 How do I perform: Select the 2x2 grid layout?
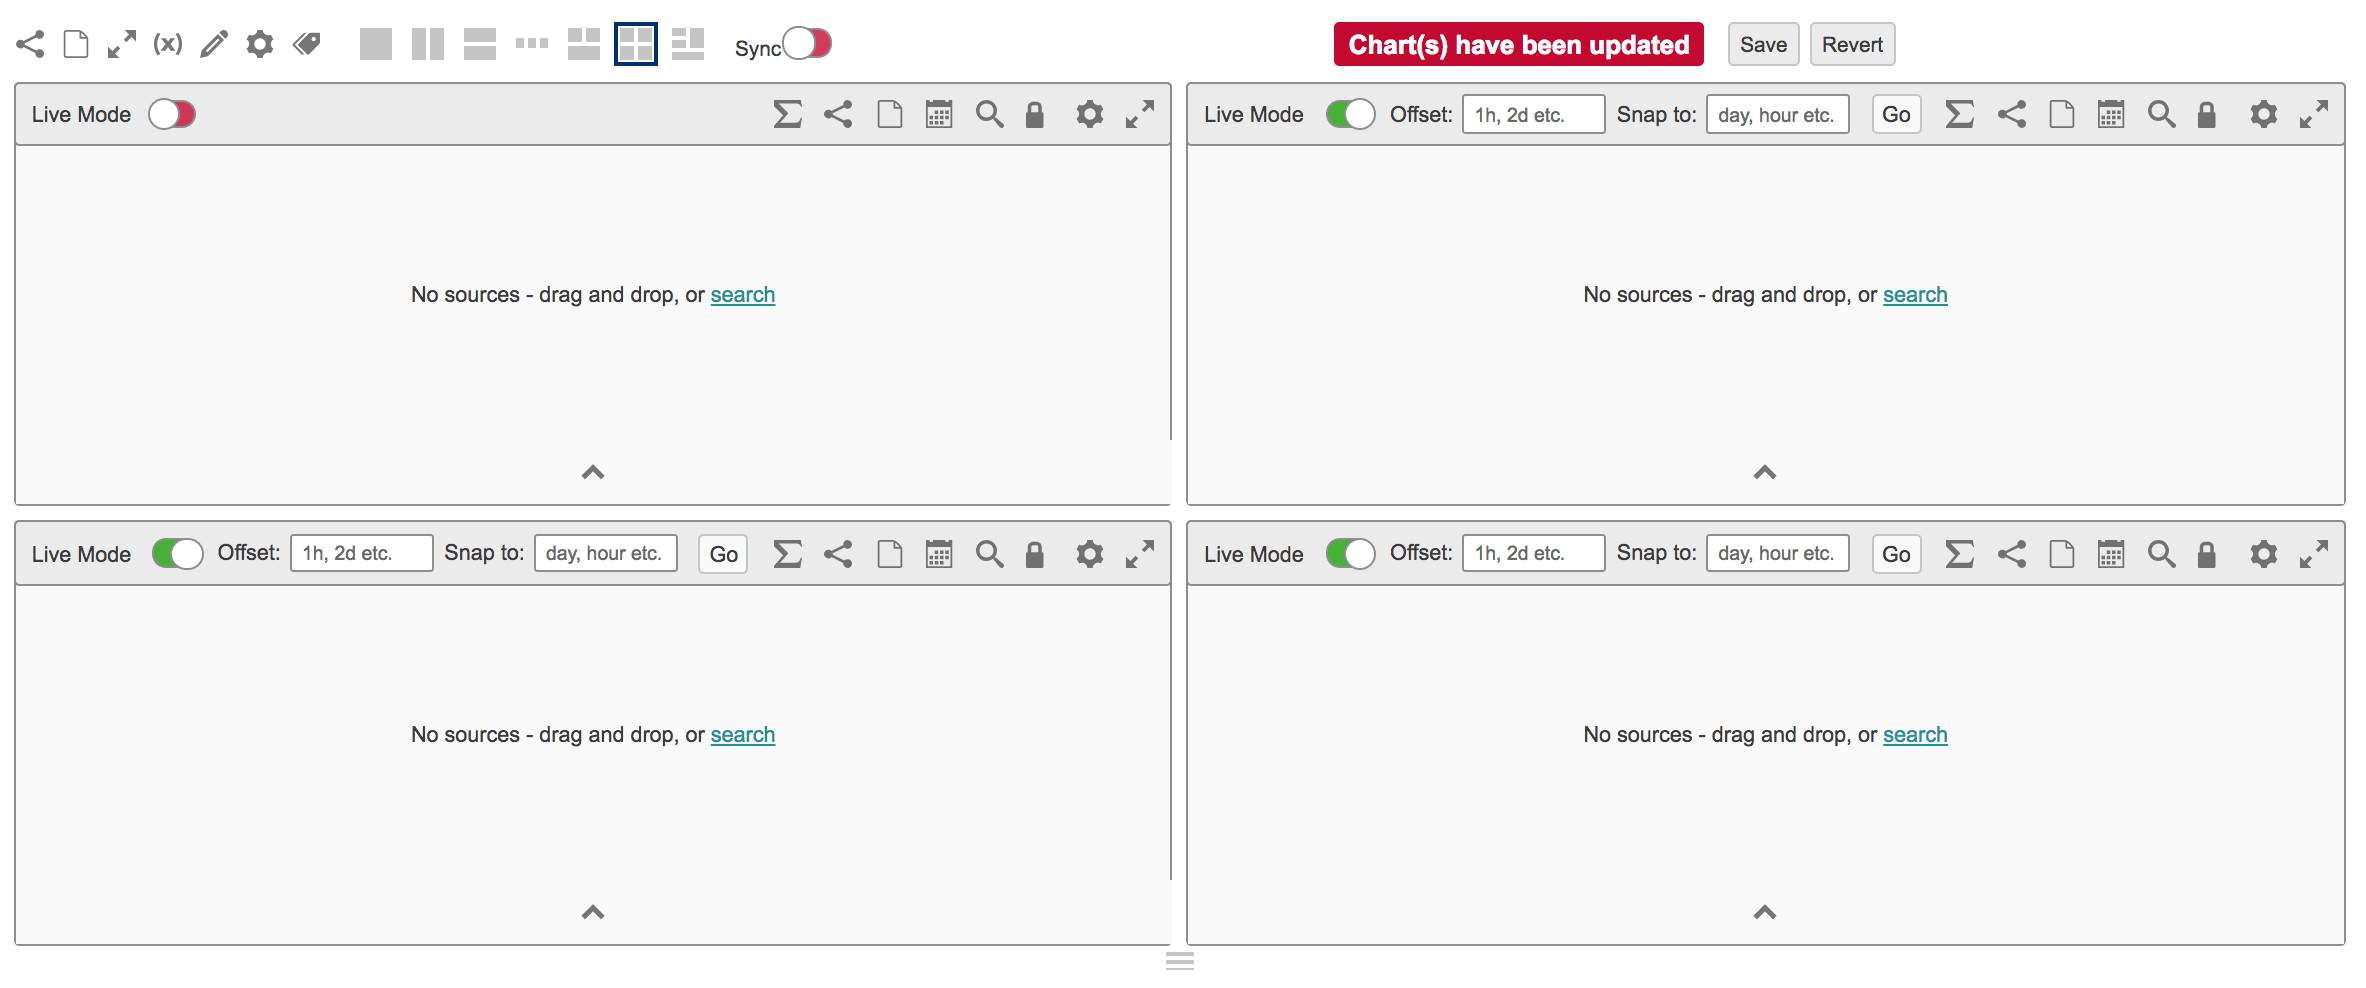636,44
